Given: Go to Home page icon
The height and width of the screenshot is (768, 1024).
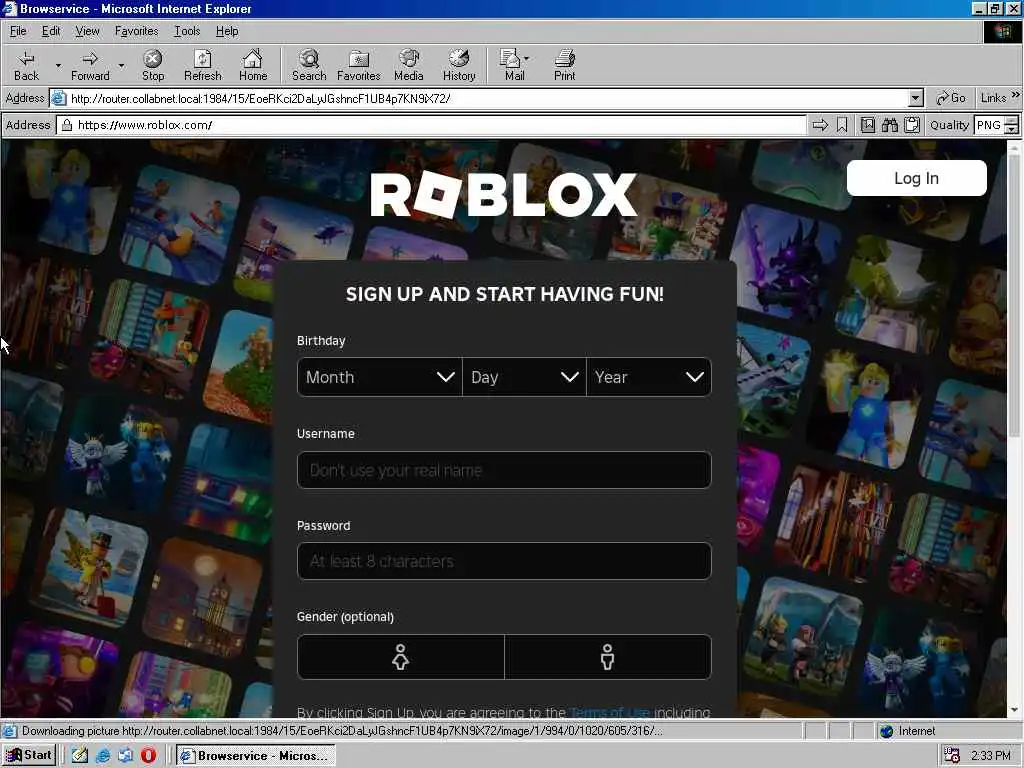Looking at the screenshot, I should tap(253, 59).
